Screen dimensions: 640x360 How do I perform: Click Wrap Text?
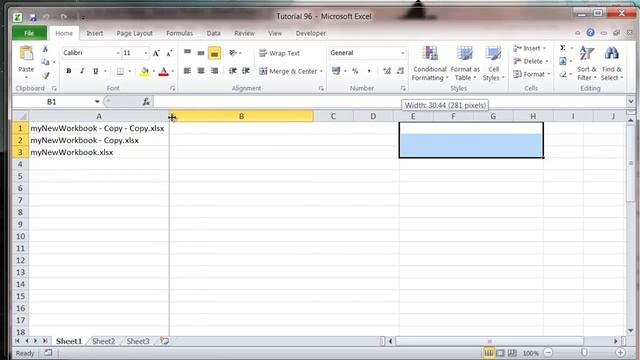click(279, 53)
